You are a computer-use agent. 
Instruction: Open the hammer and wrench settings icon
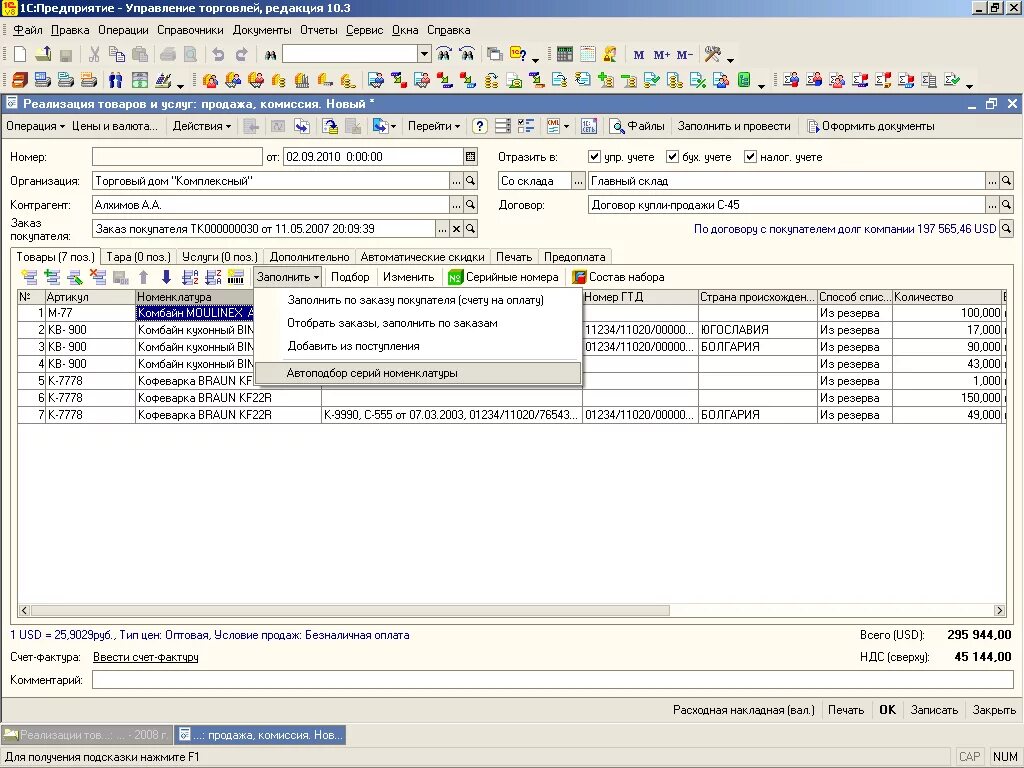pos(712,54)
